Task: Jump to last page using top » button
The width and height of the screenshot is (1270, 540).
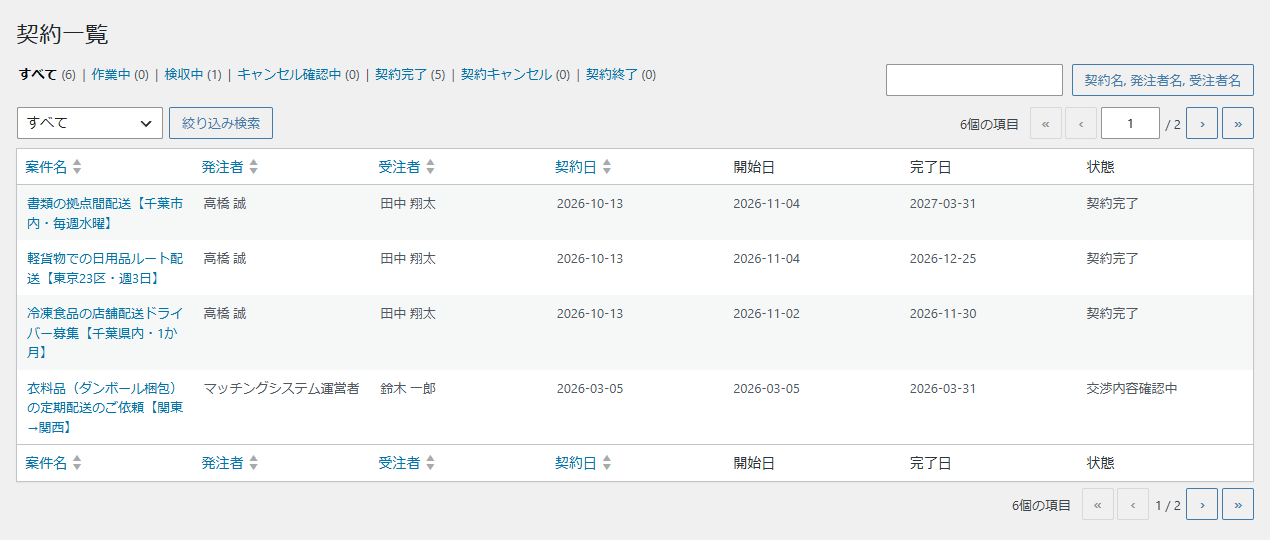Action: 1238,123
